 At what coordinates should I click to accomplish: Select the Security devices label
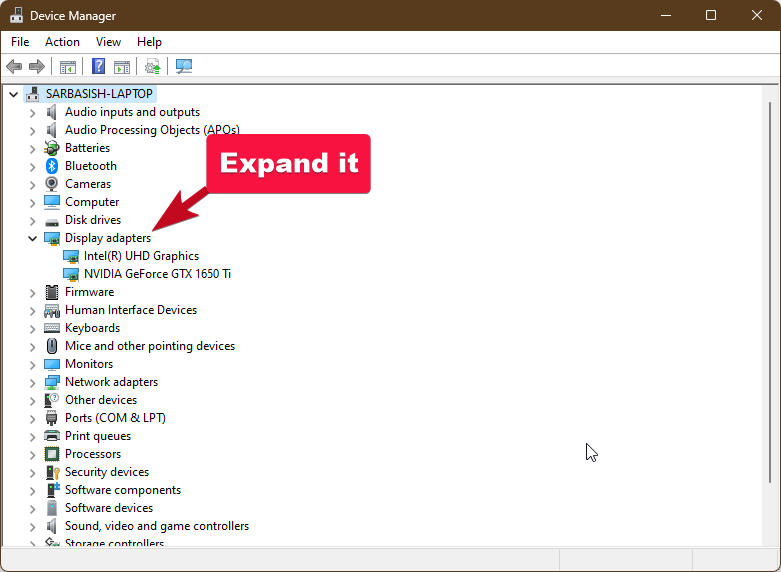click(x=107, y=472)
